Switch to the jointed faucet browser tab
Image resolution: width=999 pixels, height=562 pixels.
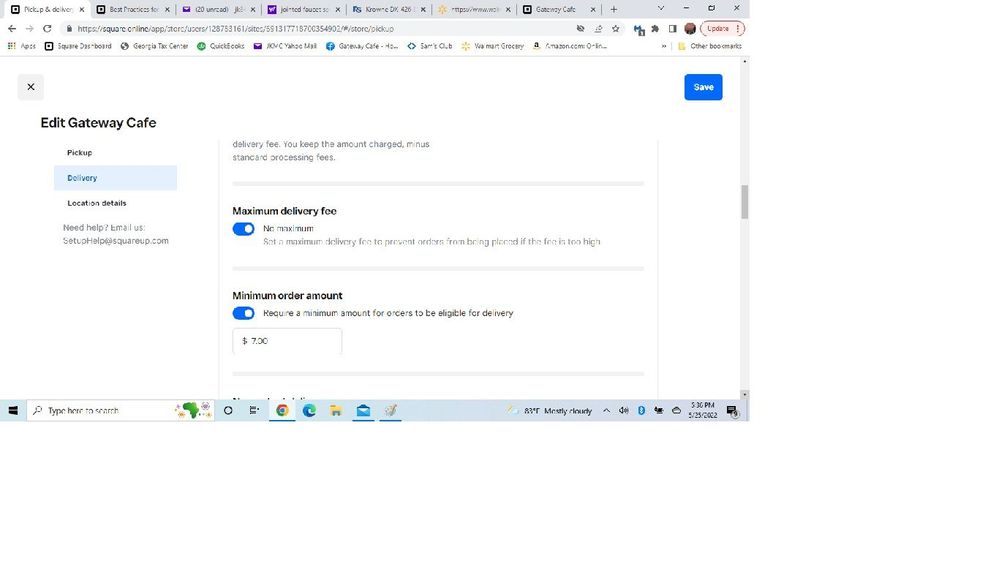[304, 10]
